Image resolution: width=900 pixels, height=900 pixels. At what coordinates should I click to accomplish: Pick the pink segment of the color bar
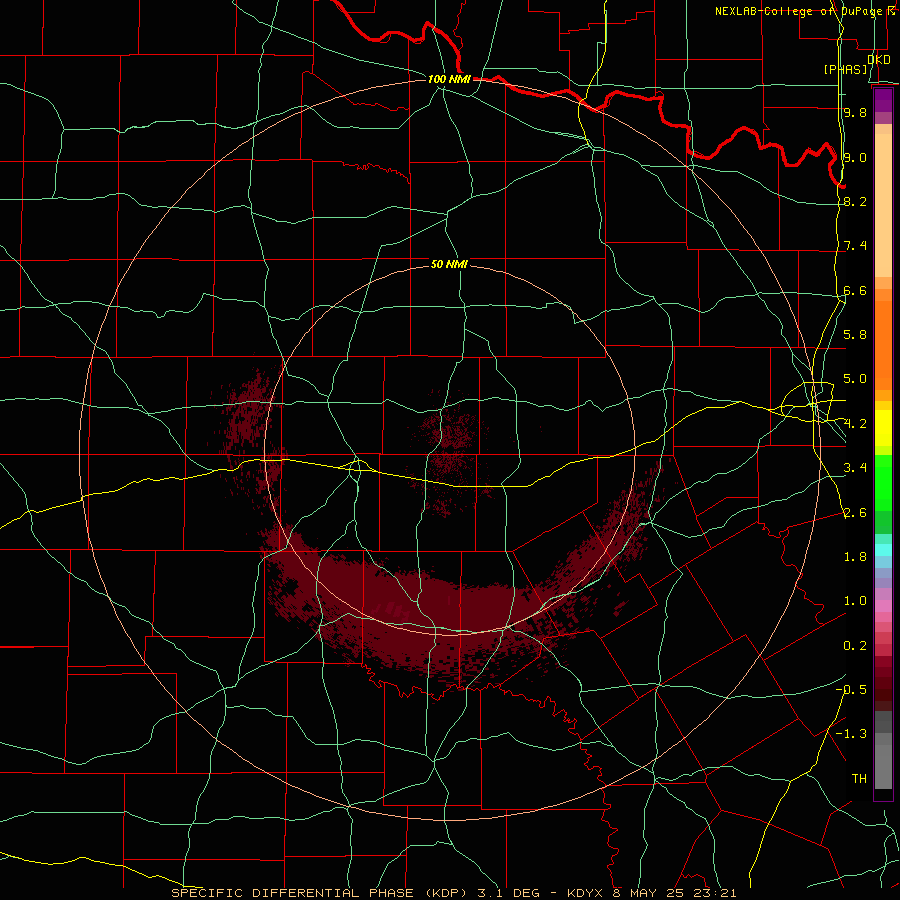[883, 606]
